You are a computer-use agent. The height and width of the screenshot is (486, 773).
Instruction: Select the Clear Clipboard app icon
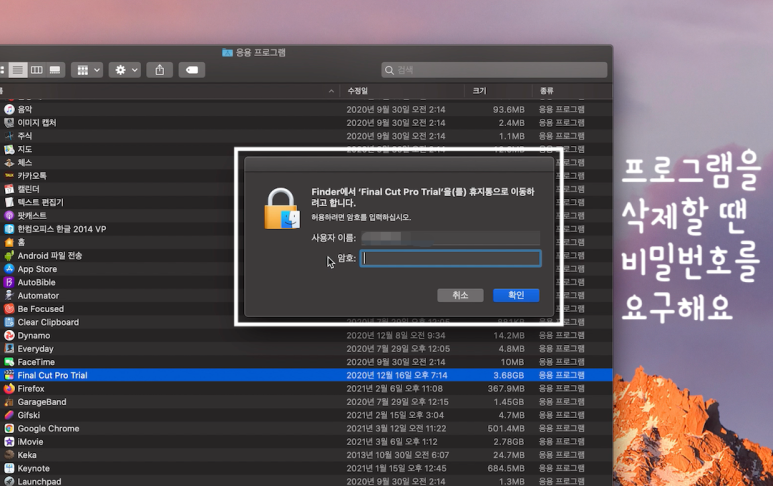click(9, 322)
